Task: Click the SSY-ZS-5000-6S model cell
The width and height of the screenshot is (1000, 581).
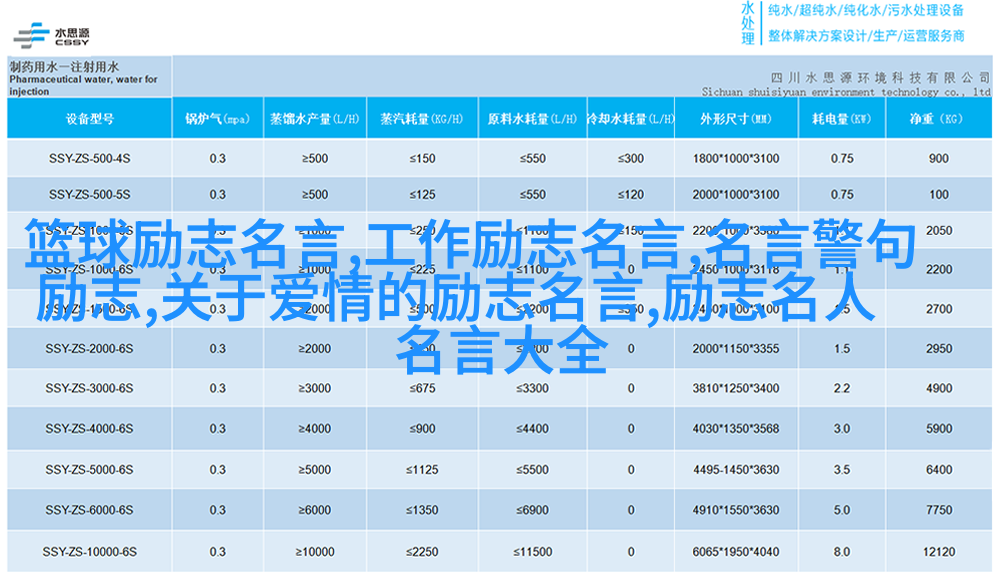Action: [x=89, y=470]
